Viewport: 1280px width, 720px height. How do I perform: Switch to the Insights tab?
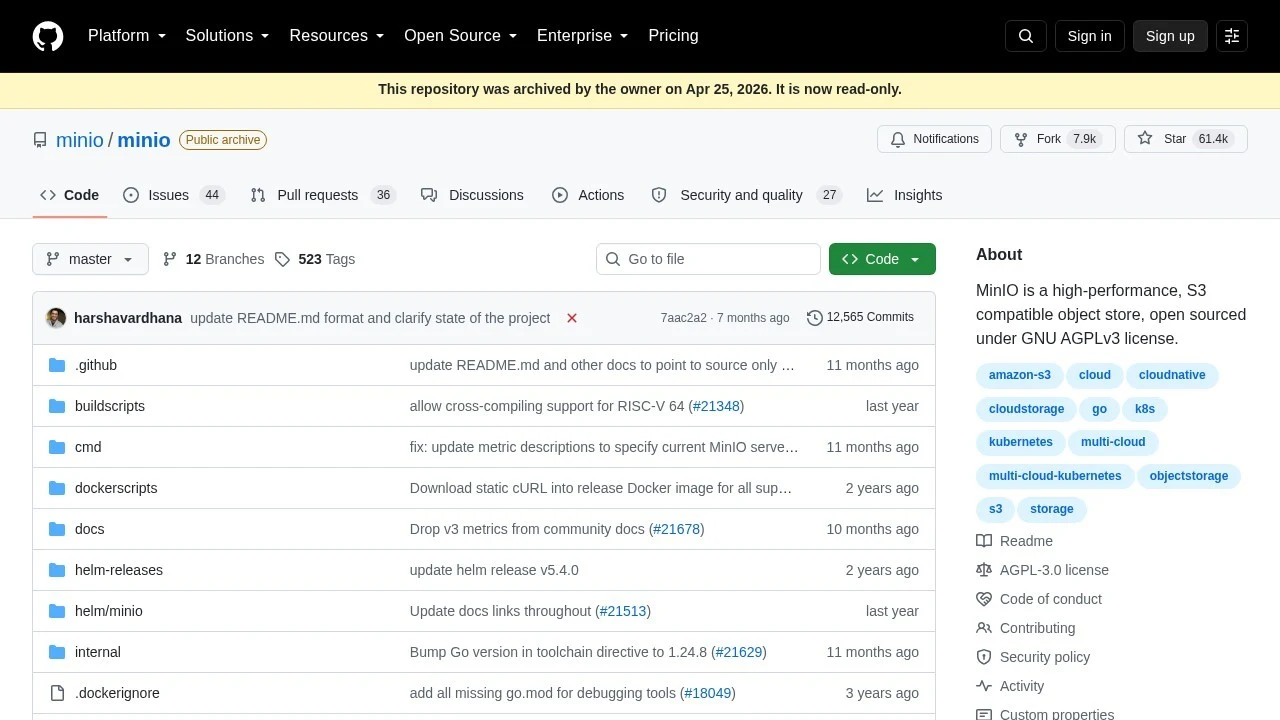(x=905, y=195)
